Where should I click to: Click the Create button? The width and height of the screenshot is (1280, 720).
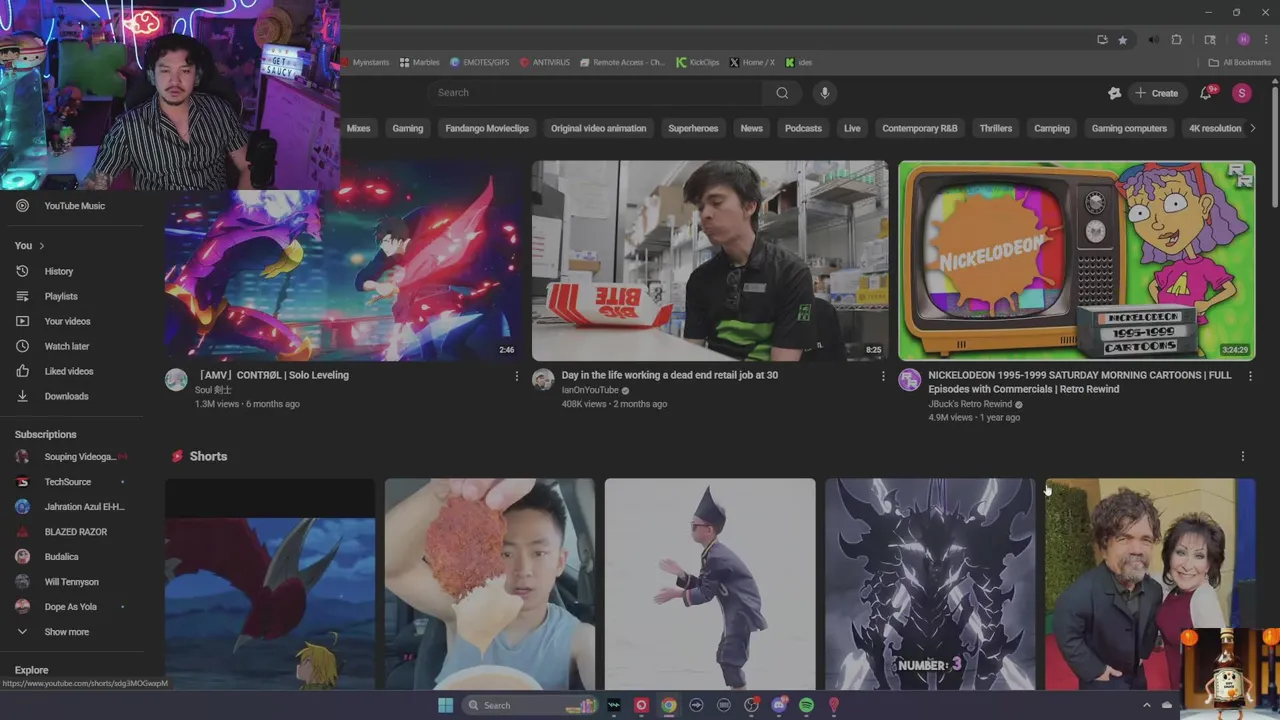point(1156,93)
